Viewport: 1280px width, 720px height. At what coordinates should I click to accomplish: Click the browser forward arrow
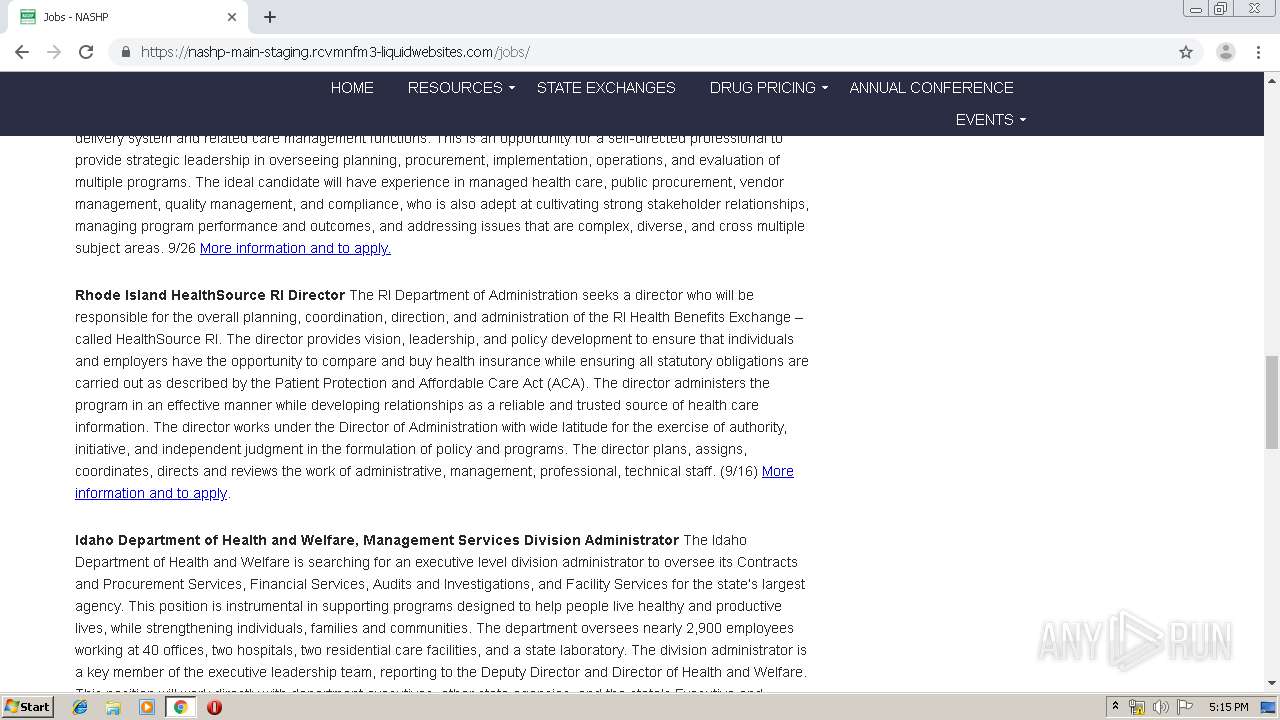coord(54,52)
